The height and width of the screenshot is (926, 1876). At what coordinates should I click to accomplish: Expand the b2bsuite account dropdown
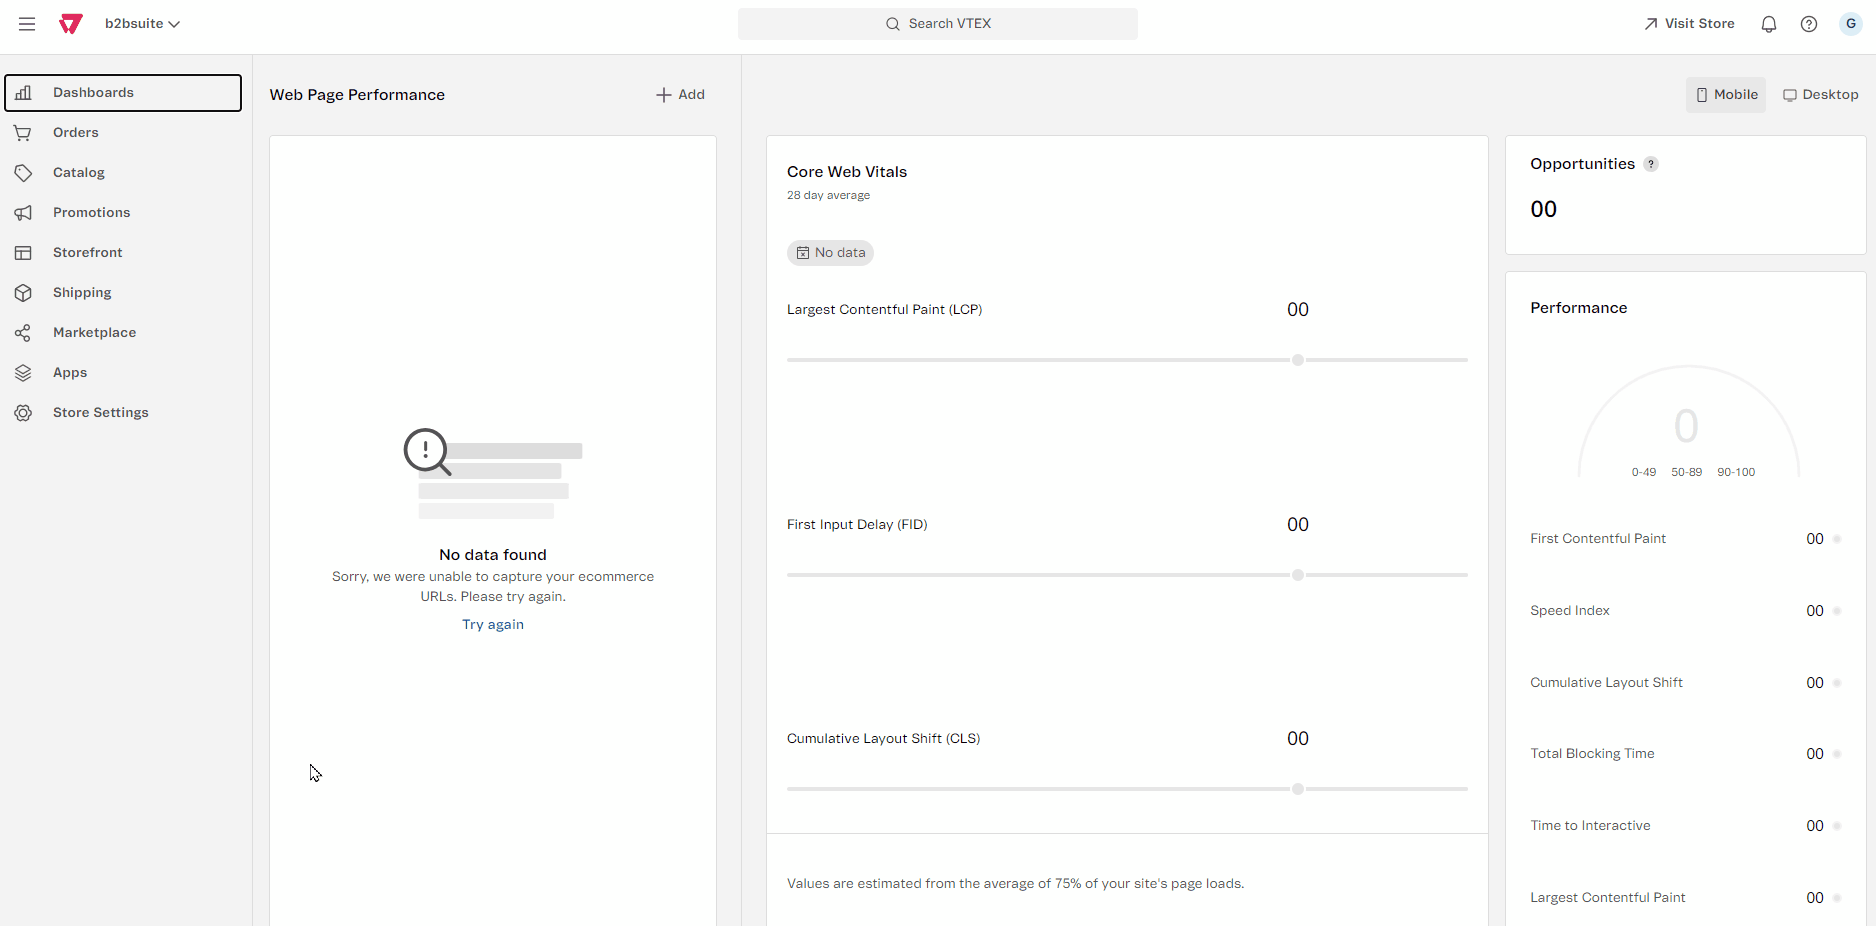(x=142, y=24)
